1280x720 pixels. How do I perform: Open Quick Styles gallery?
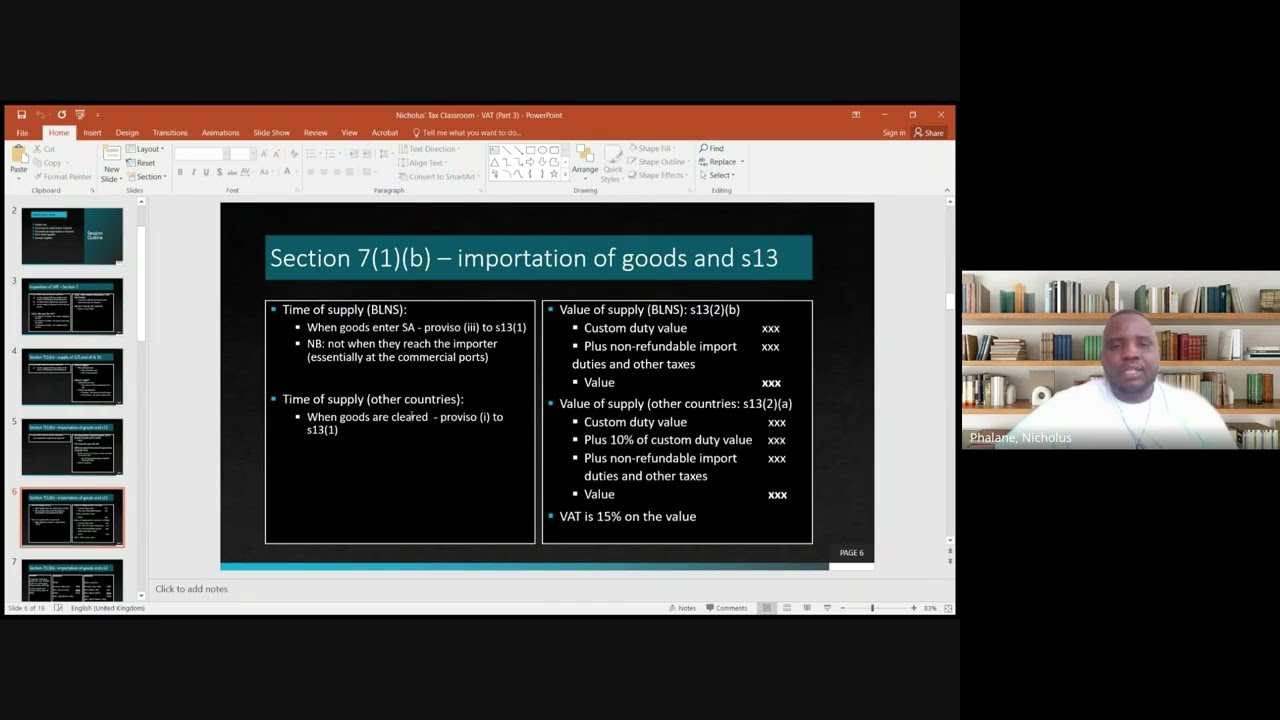612,163
